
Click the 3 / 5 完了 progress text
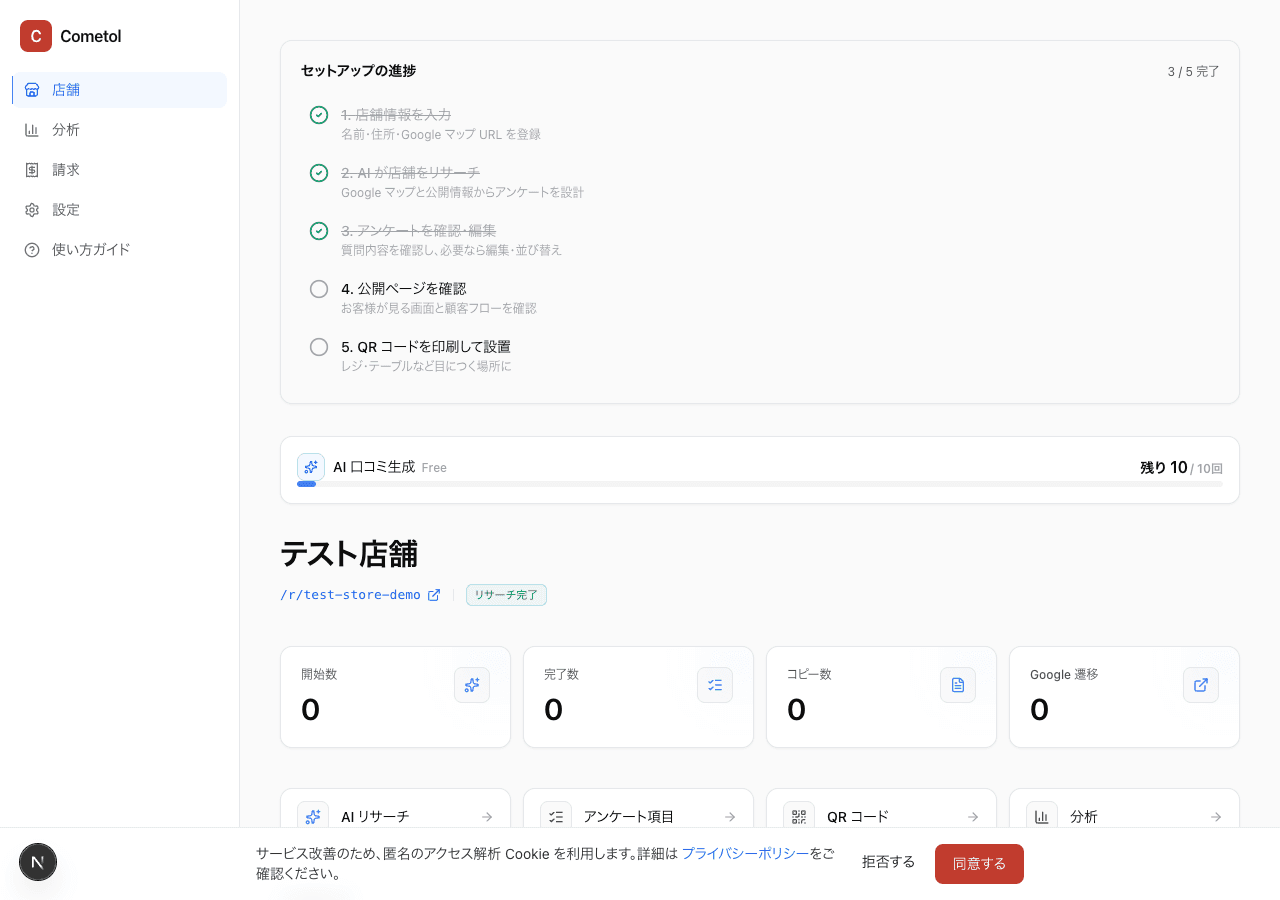click(x=1193, y=72)
